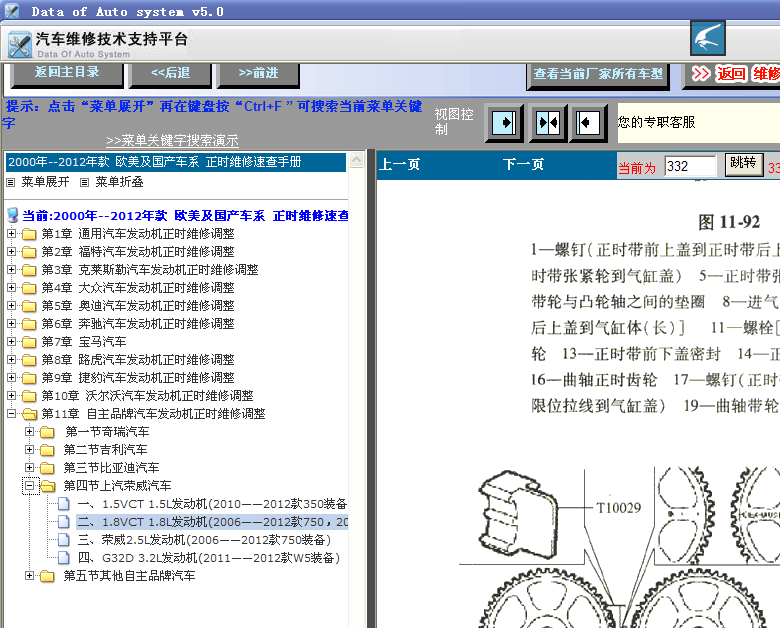Click the 2000年--2012年款 manual title bar
This screenshot has width=780, height=628.
176,162
